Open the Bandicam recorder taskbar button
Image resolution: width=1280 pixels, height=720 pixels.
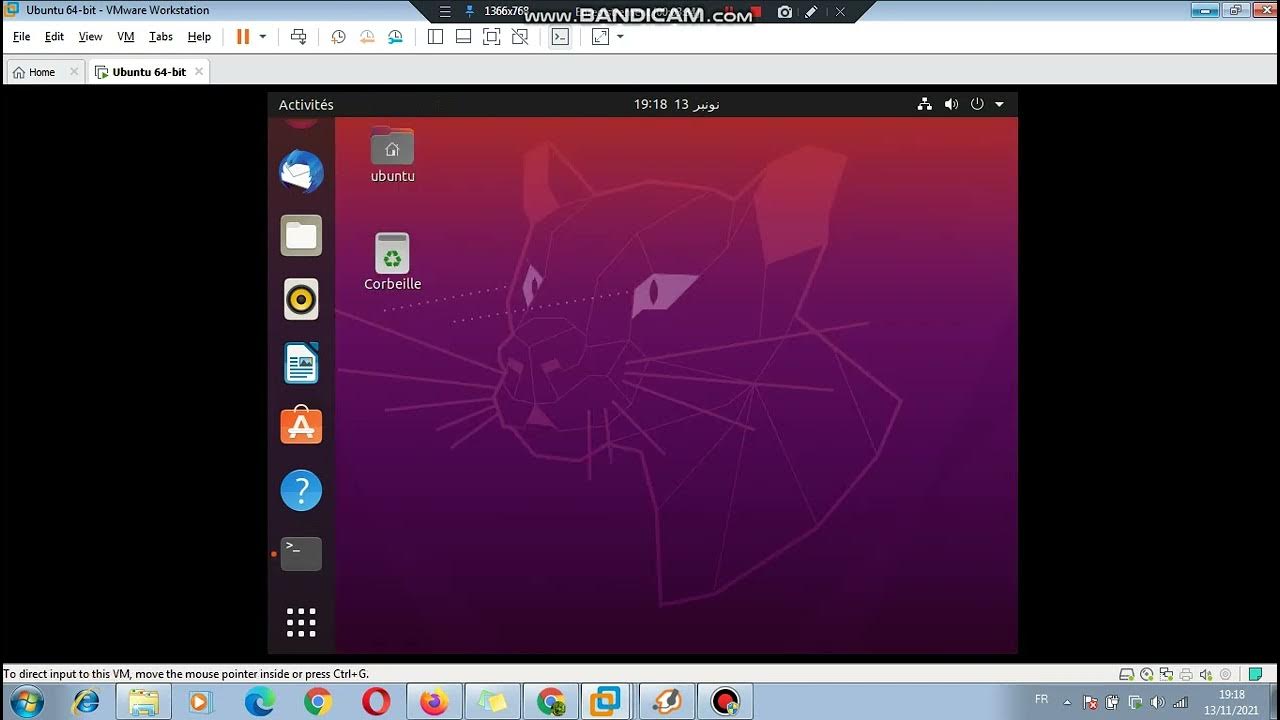(724, 702)
